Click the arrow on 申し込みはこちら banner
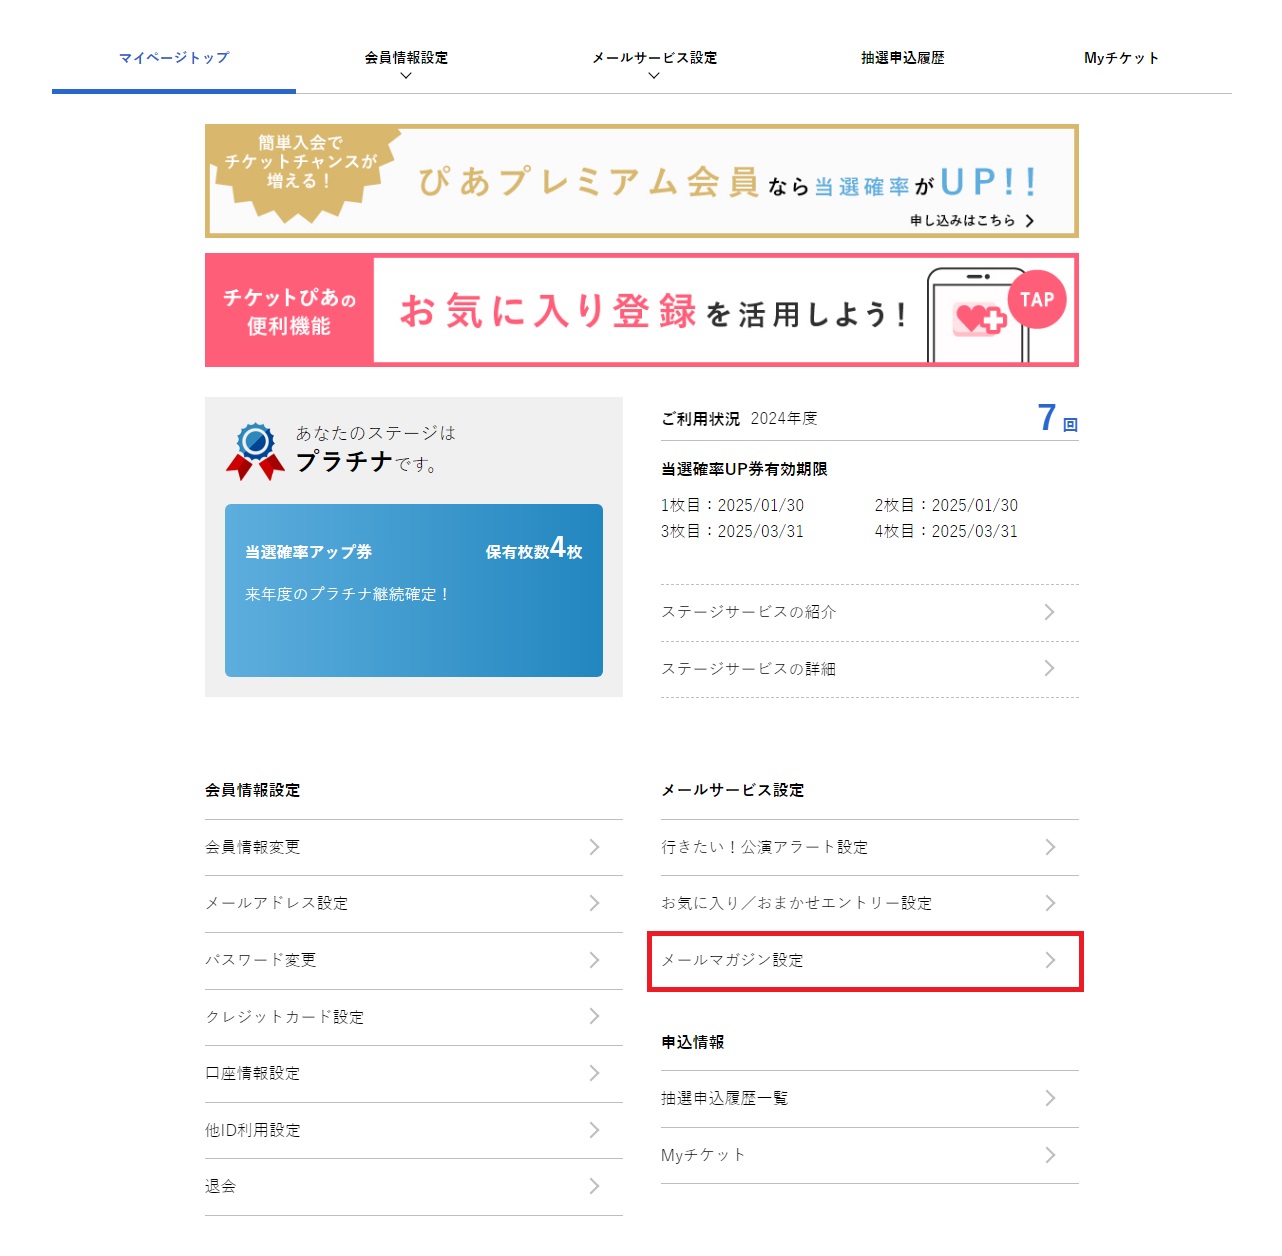The height and width of the screenshot is (1256, 1282). [1030, 221]
